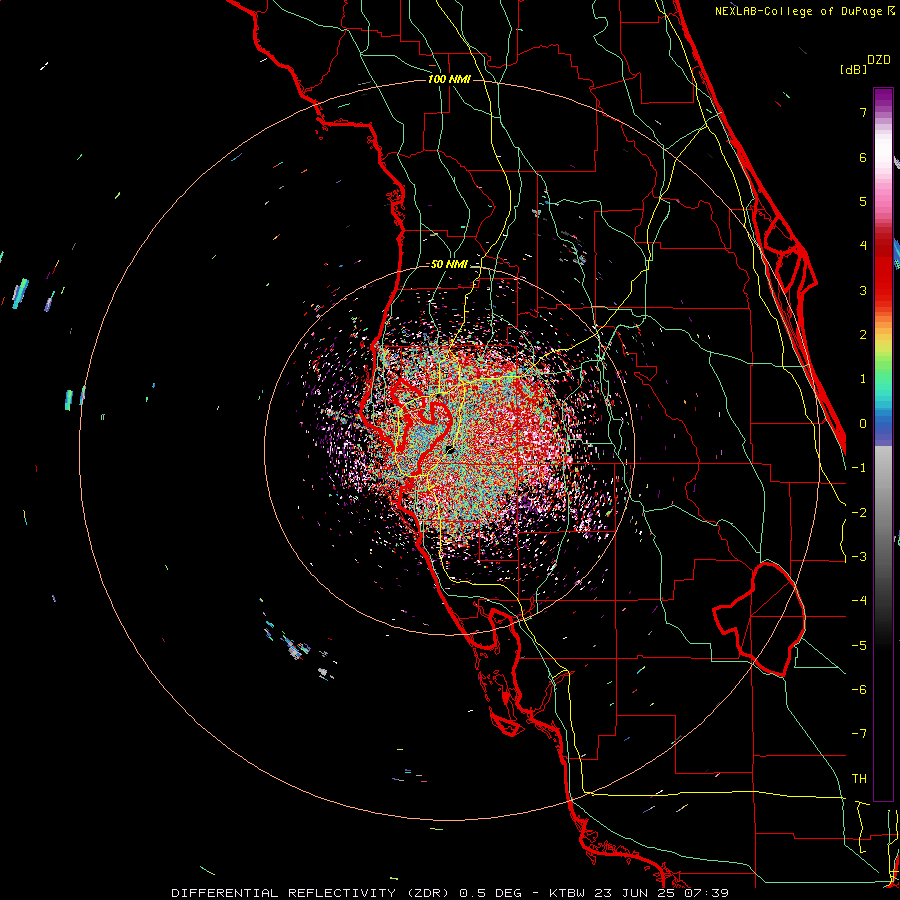This screenshot has height=900, width=900.
Task: Pick the gray -2 dB color on the color bar
Action: point(883,513)
